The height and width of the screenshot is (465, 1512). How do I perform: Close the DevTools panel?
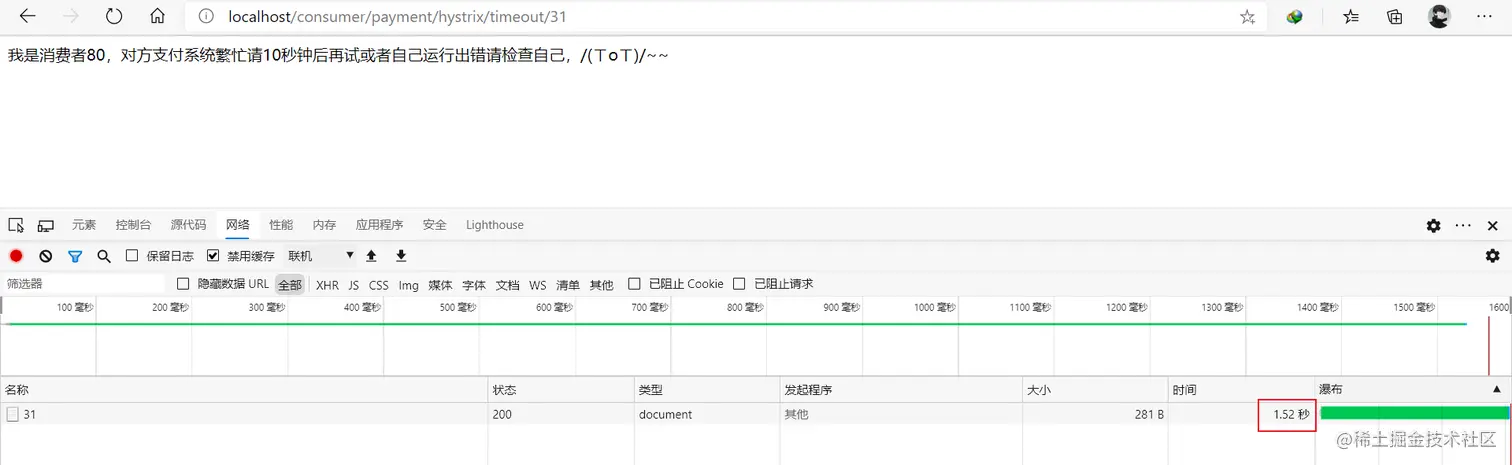(1493, 226)
